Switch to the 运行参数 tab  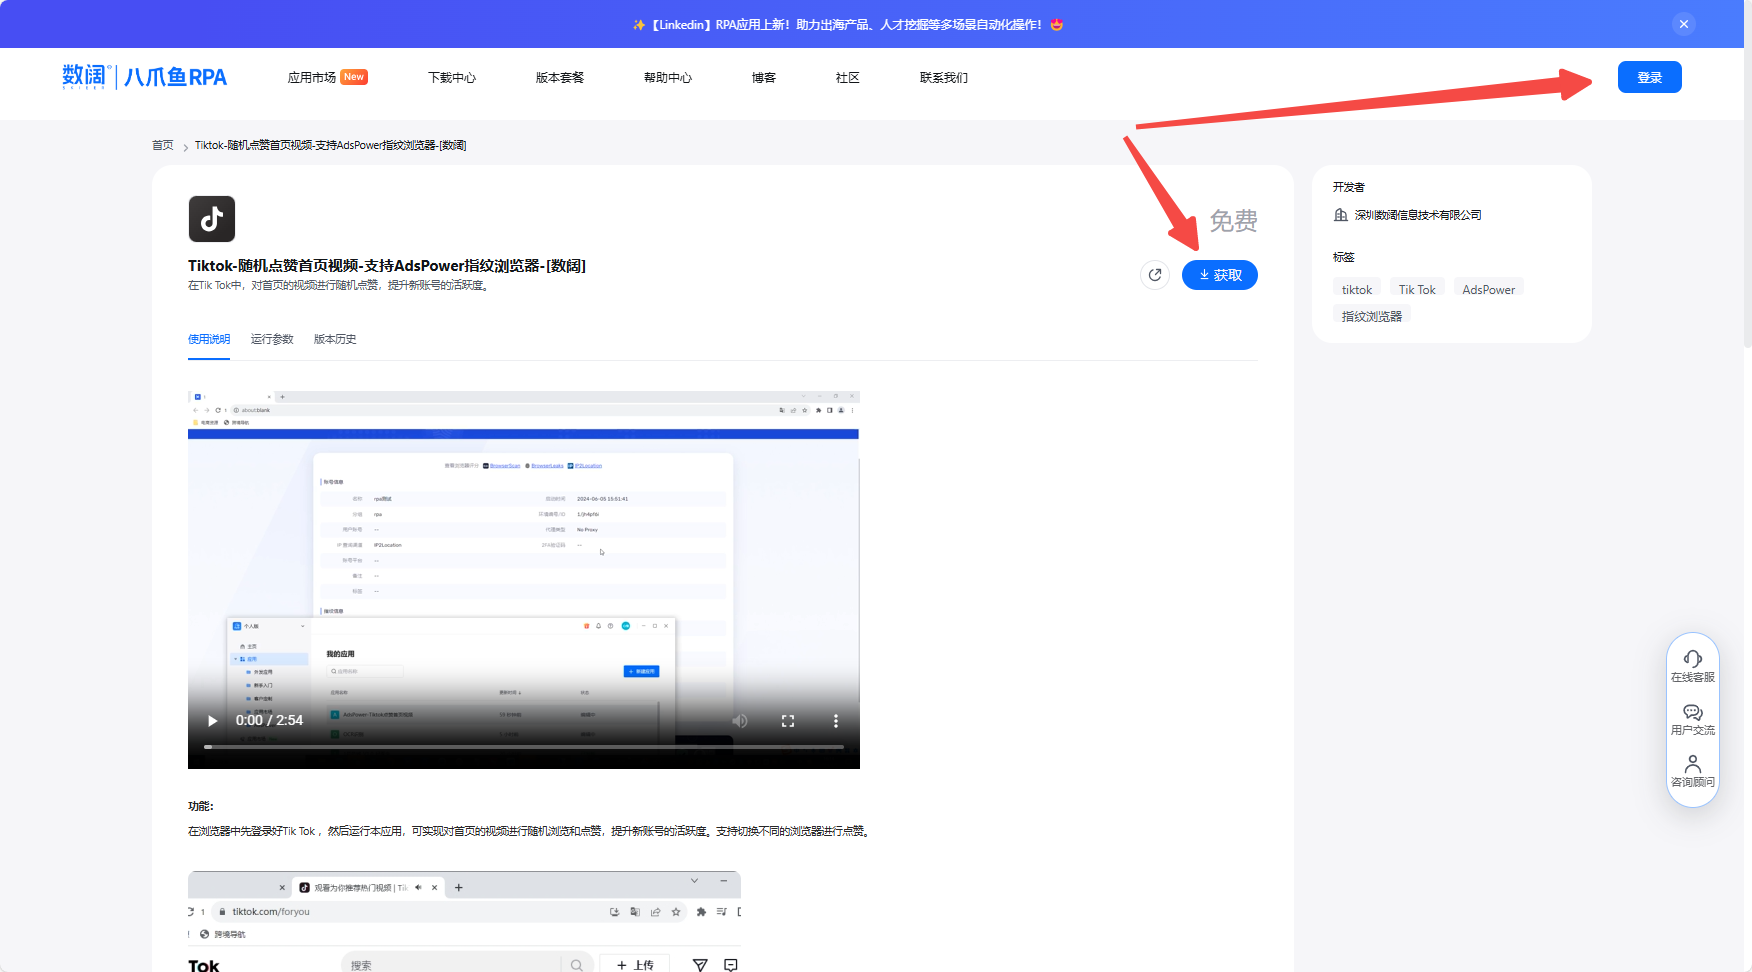[272, 339]
